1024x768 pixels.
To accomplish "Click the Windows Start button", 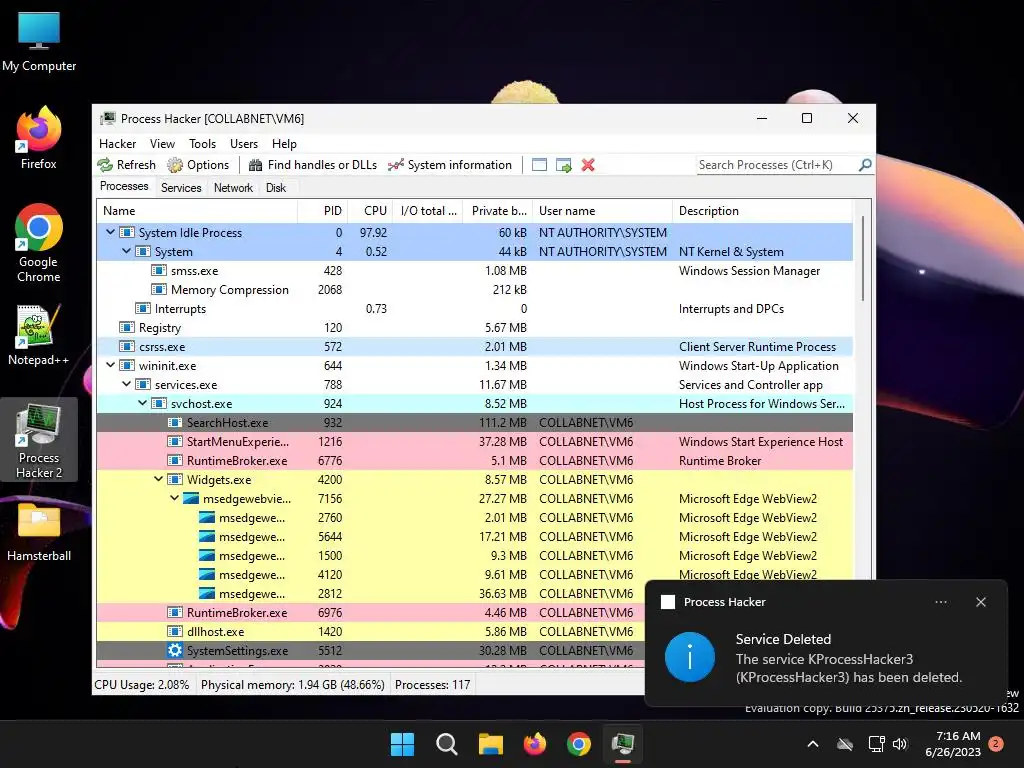I will tap(402, 744).
